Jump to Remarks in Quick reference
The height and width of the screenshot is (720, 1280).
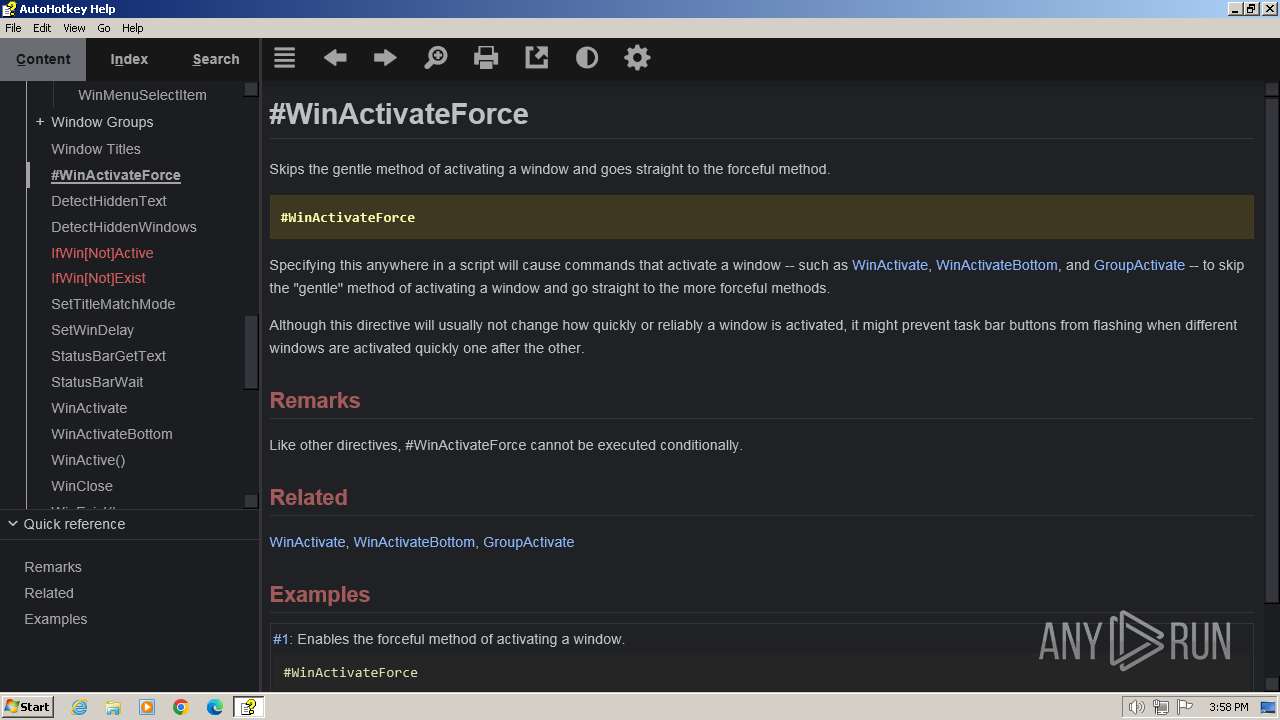[53, 567]
